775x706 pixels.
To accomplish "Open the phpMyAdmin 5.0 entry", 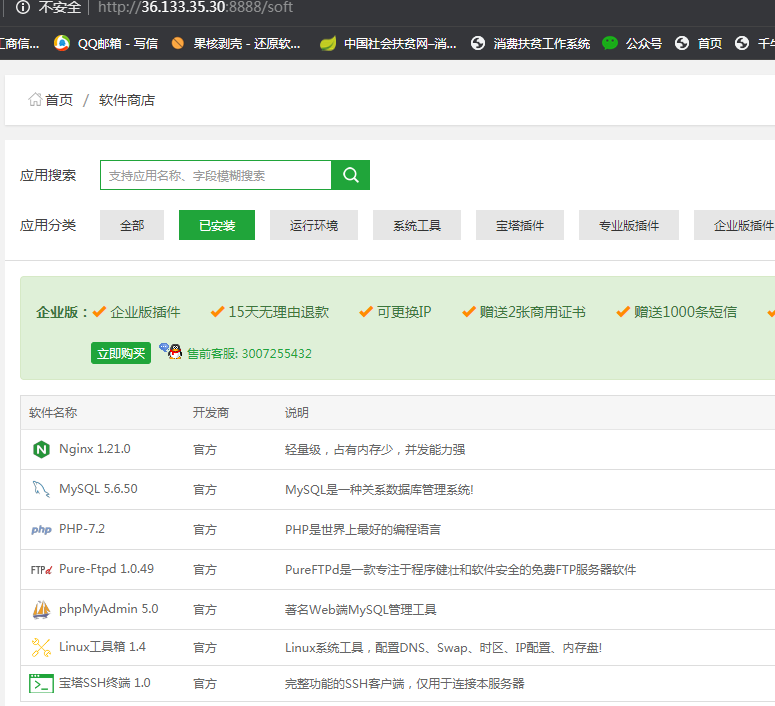I will coord(108,609).
